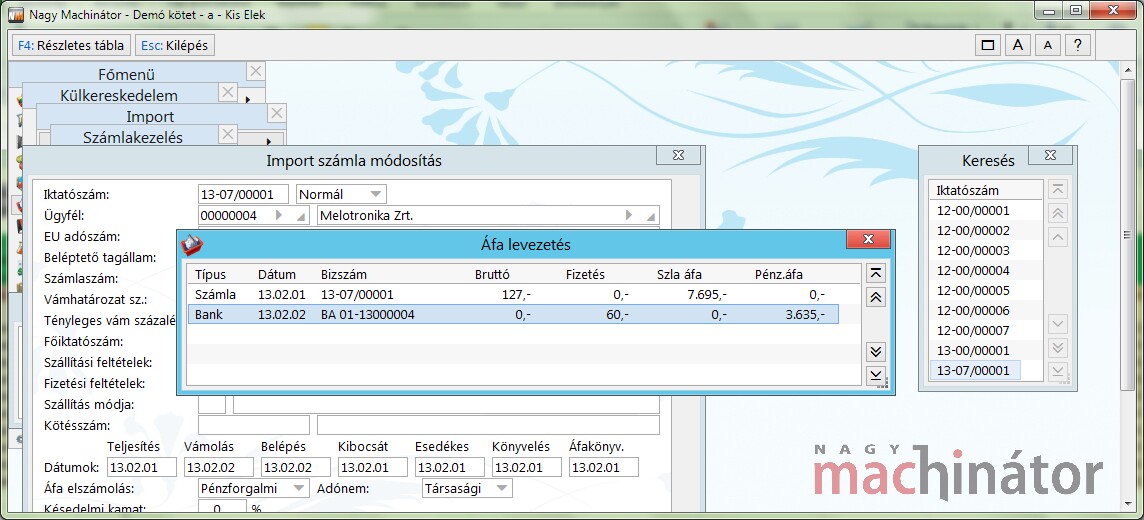Click the Teljesítés date field
This screenshot has width=1144, height=520.
[142, 467]
